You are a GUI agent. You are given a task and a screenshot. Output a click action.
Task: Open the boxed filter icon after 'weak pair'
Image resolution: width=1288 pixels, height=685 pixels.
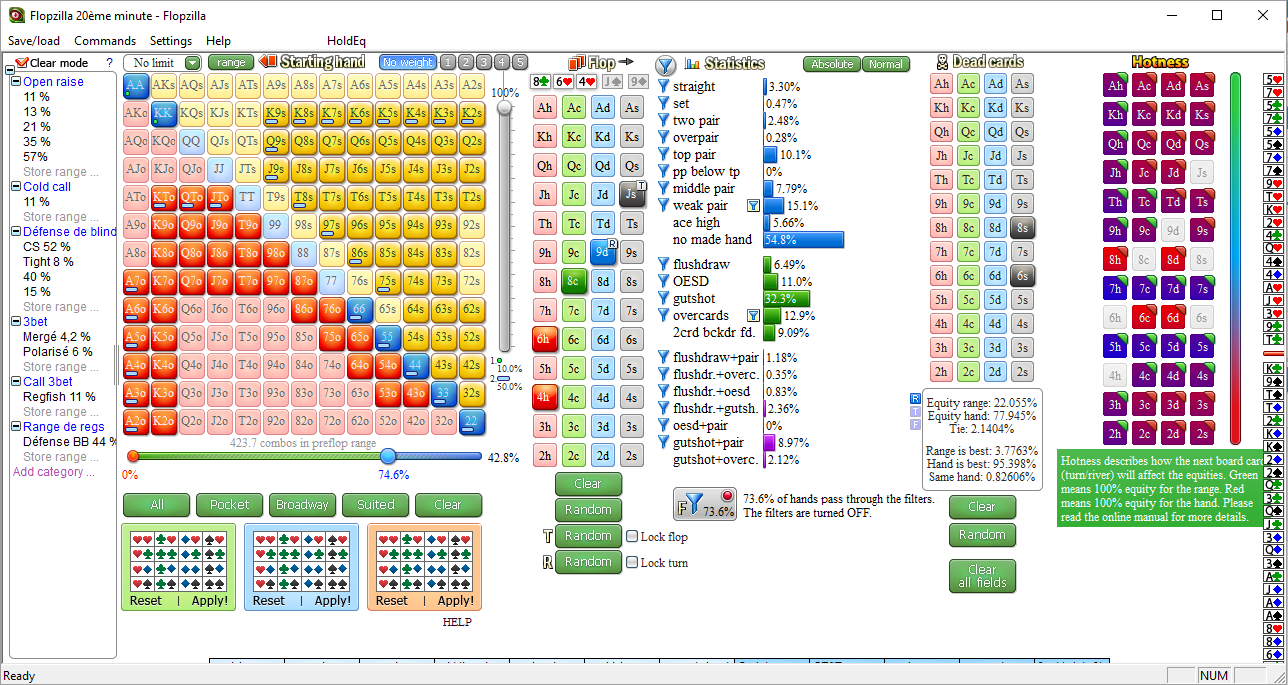755,206
